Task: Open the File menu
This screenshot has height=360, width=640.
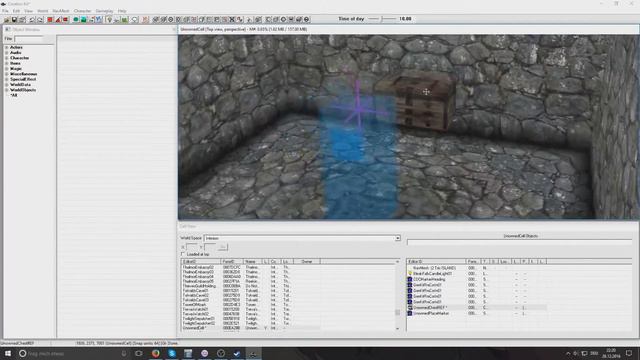Action: [x=5, y=11]
